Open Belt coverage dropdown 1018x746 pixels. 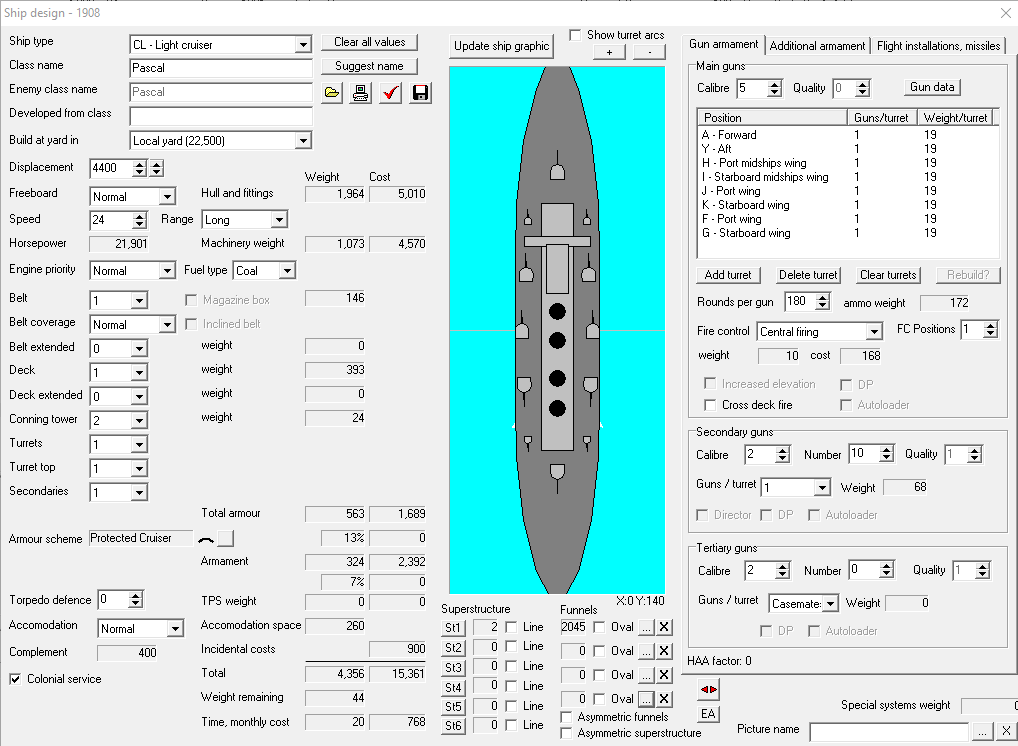(x=168, y=325)
